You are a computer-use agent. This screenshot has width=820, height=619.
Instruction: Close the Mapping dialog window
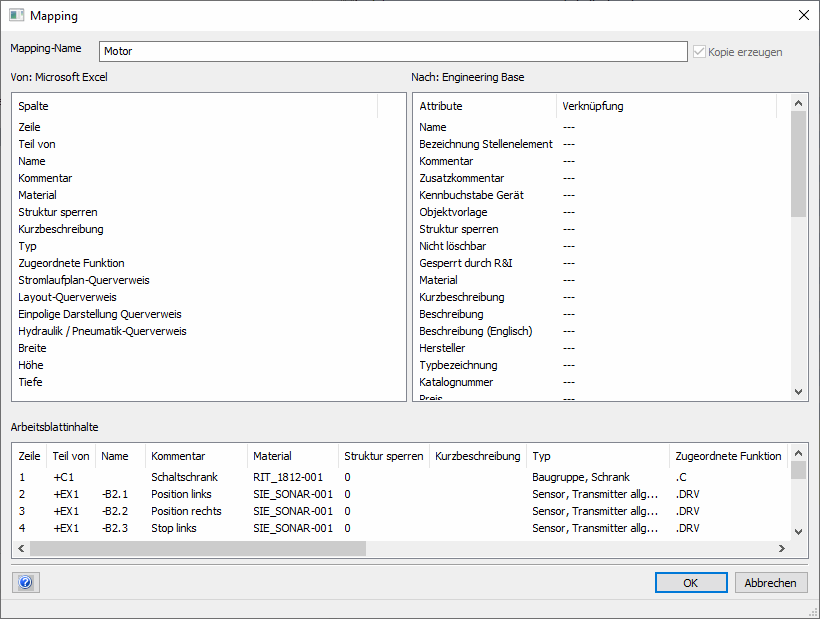coord(803,16)
